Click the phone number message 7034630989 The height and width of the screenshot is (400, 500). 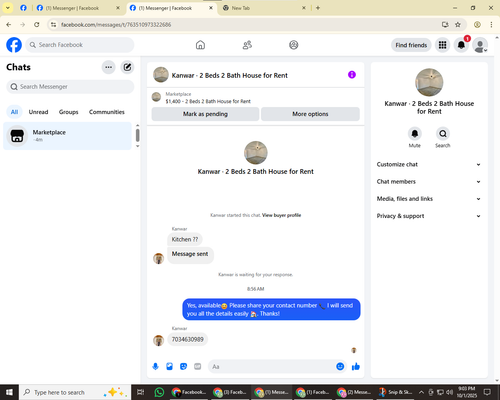(188, 339)
